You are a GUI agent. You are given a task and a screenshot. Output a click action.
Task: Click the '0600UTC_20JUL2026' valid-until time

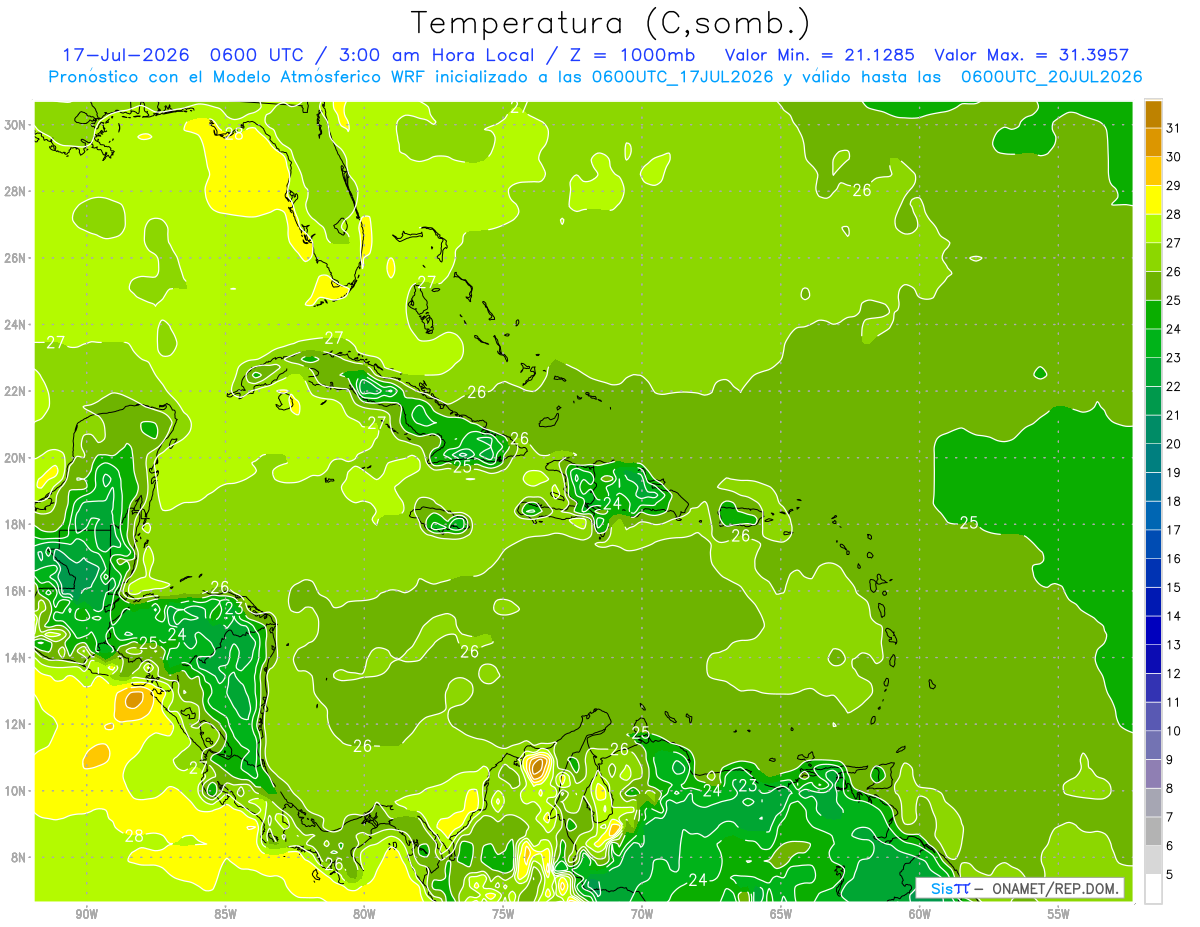click(x=1051, y=77)
